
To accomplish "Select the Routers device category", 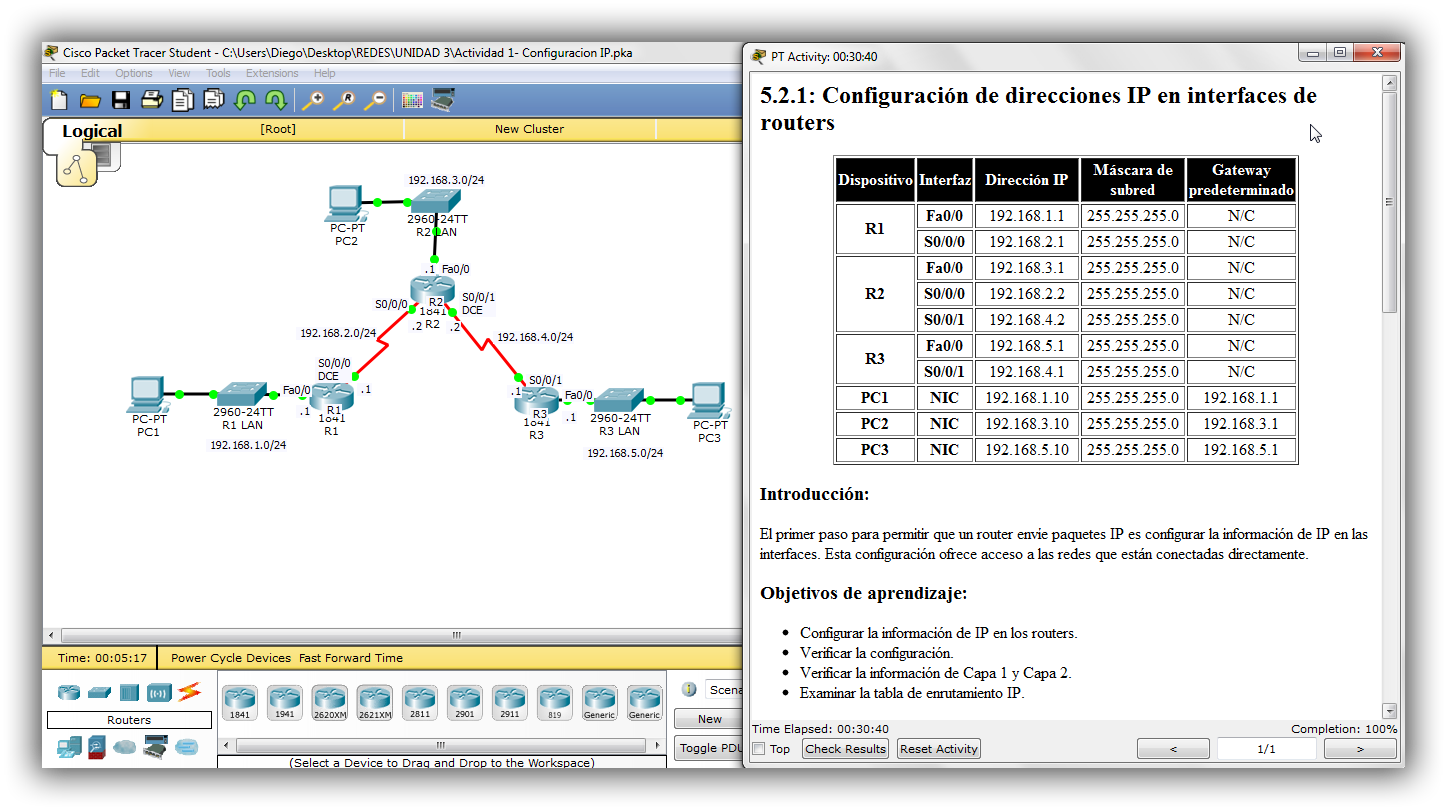I will click(67, 690).
